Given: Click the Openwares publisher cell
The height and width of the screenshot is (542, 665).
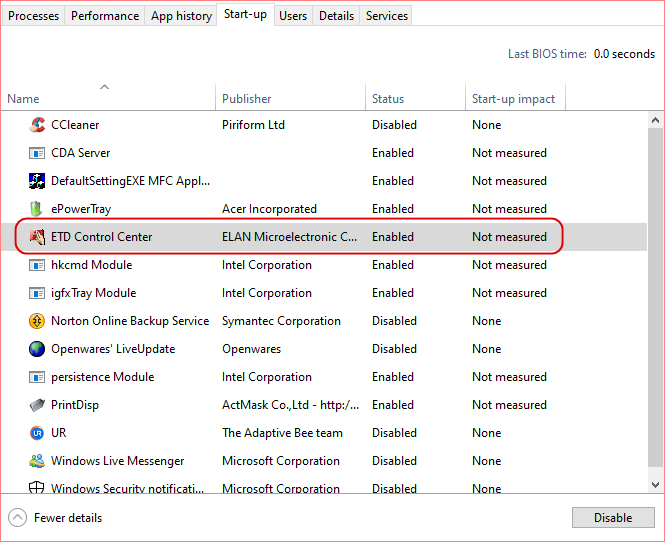Looking at the screenshot, I should pos(251,349).
